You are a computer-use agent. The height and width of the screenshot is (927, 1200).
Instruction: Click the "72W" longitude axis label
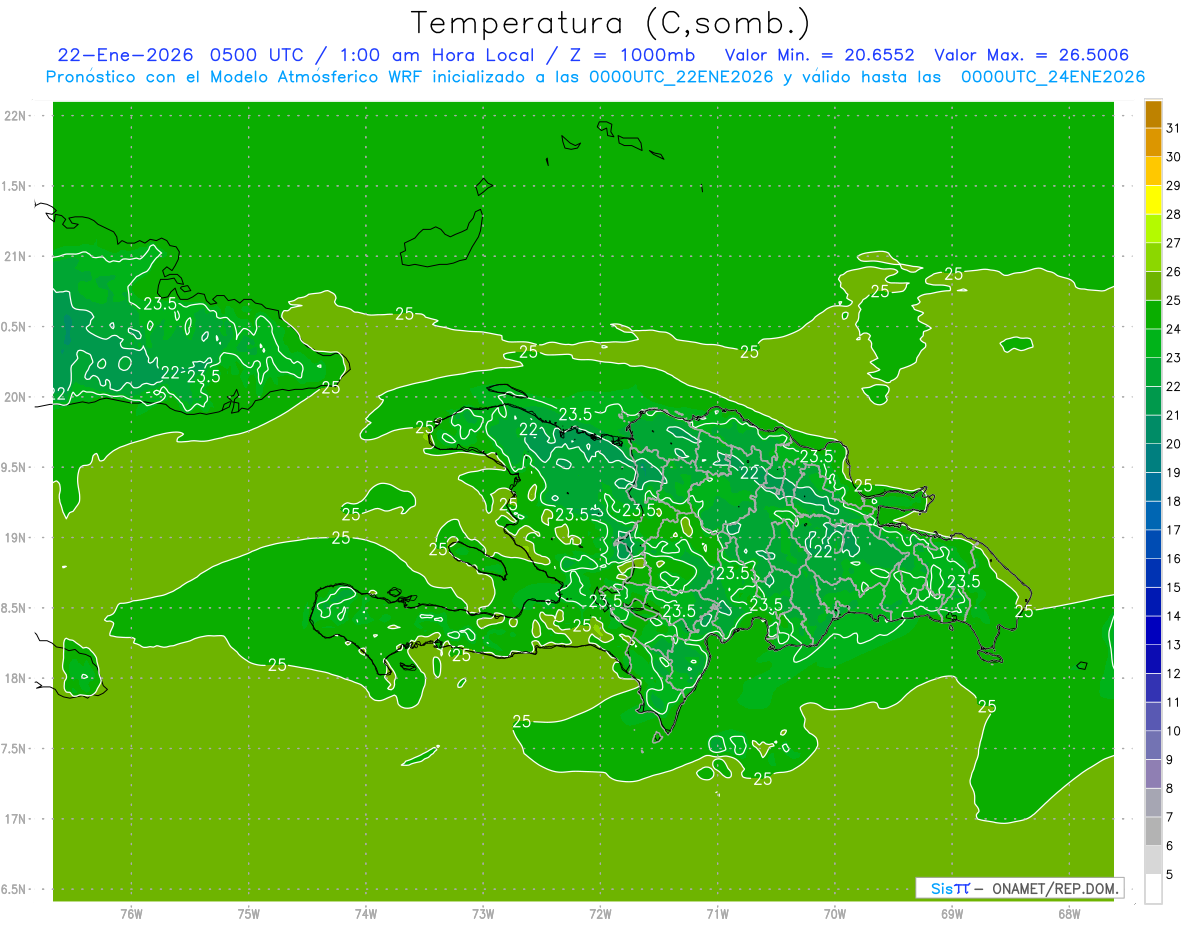[x=600, y=913]
